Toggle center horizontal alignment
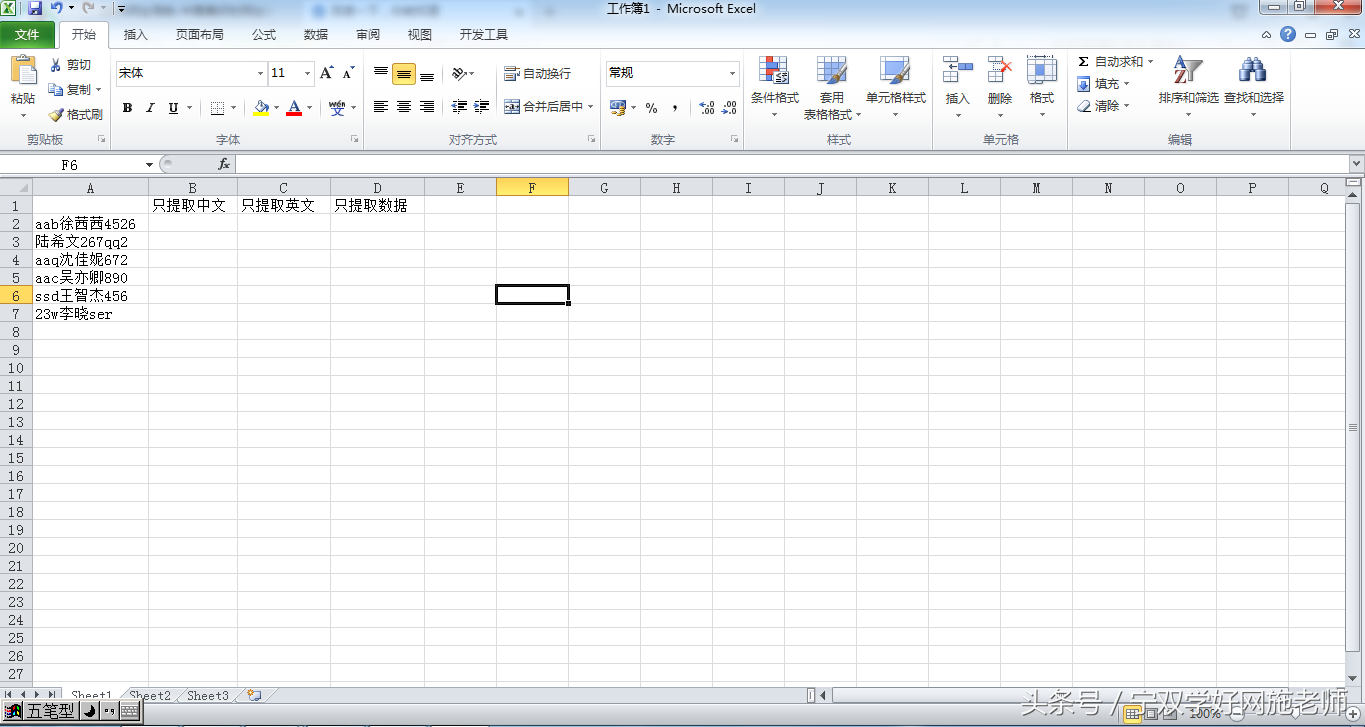 404,106
